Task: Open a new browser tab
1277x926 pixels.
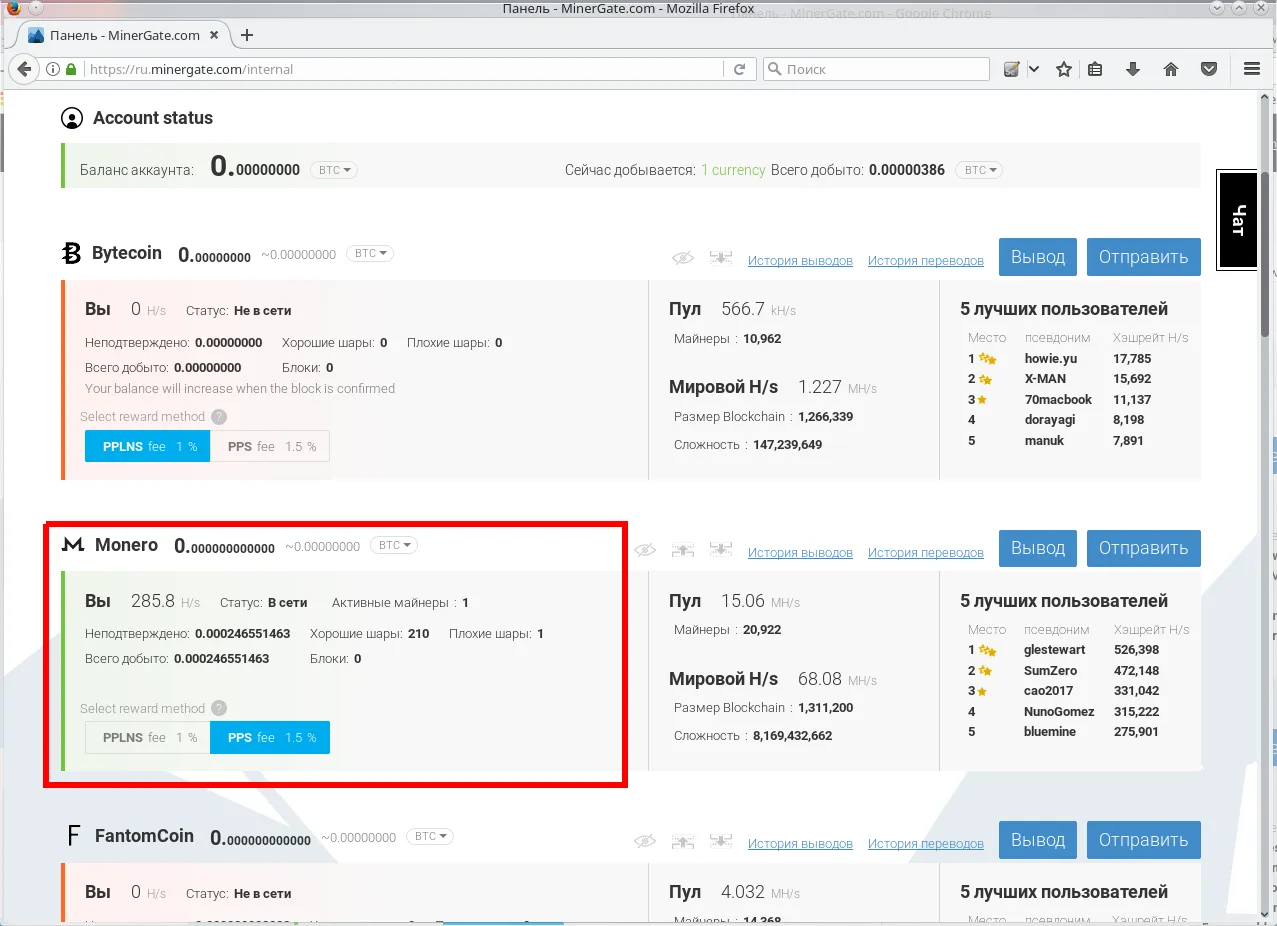Action: tap(247, 35)
